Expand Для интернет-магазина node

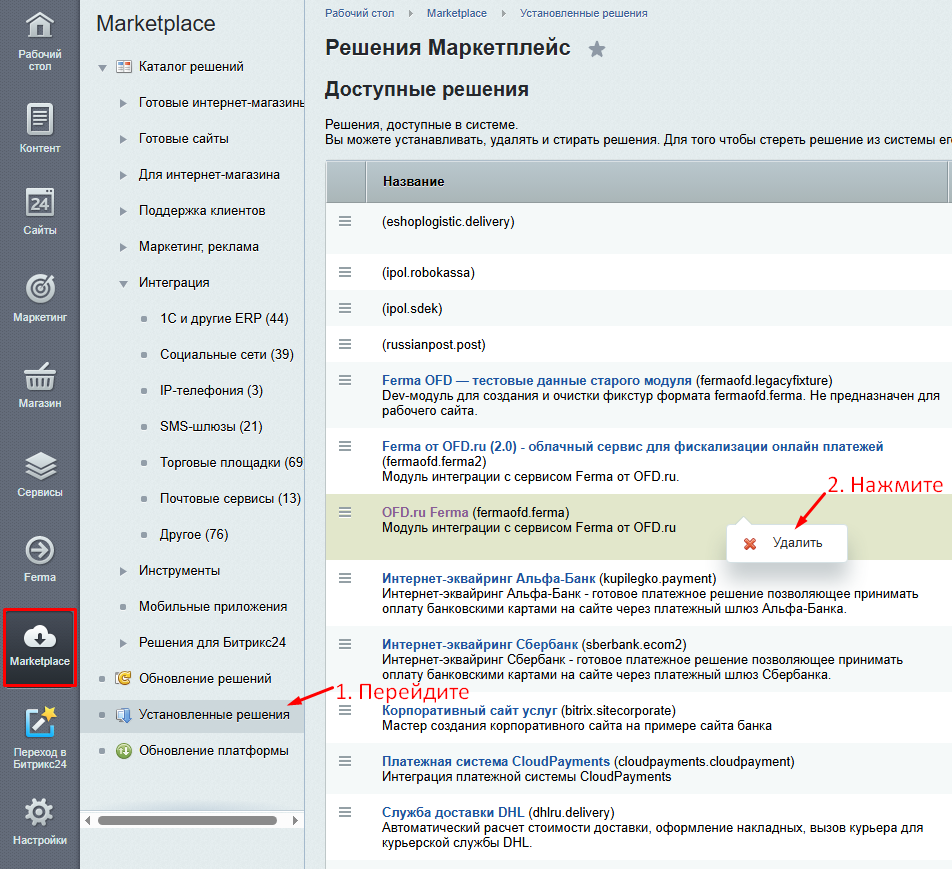123,175
